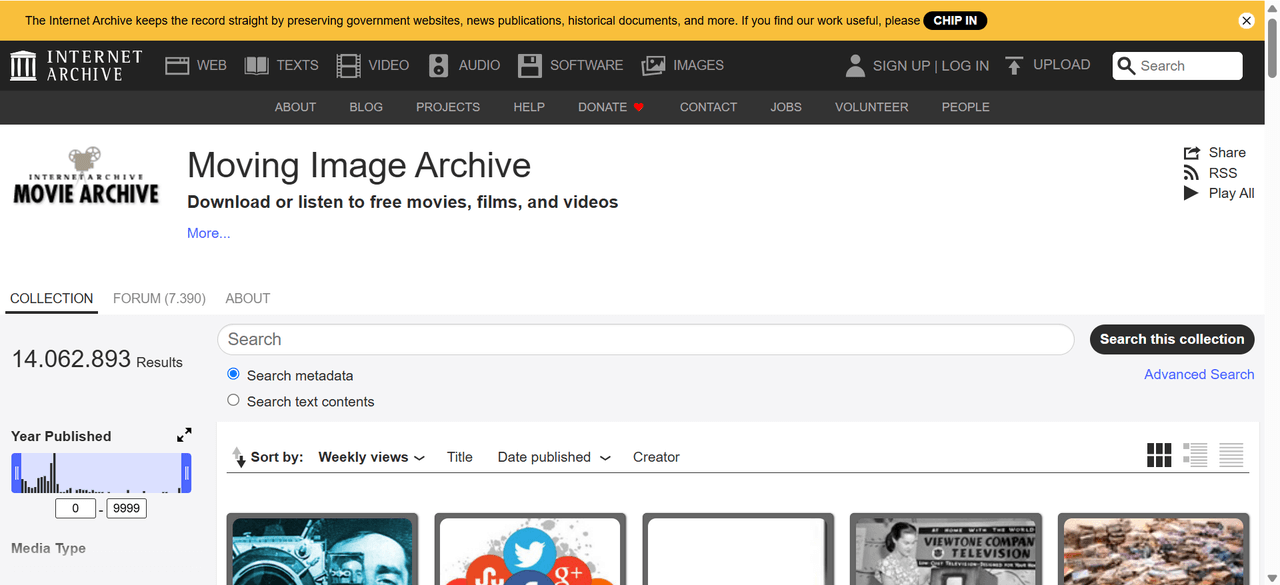Click the user avatar icon
The image size is (1280, 585).
pyautogui.click(x=855, y=66)
